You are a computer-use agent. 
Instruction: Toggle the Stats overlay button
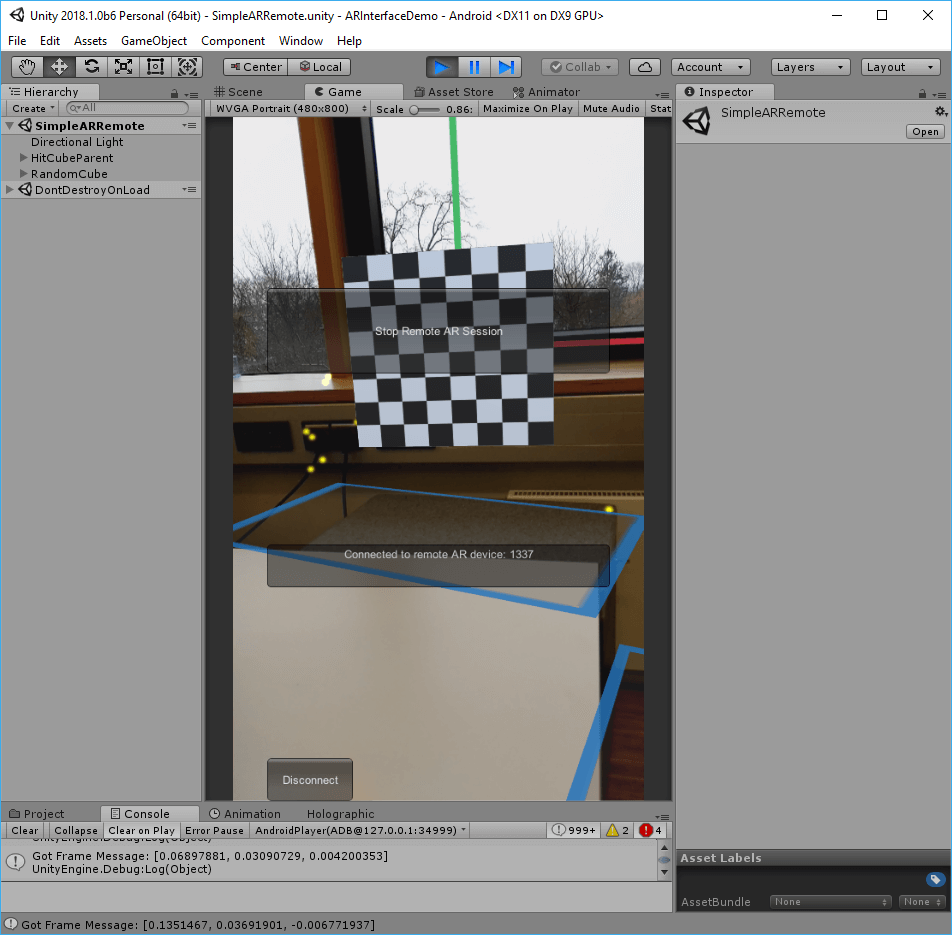659,109
